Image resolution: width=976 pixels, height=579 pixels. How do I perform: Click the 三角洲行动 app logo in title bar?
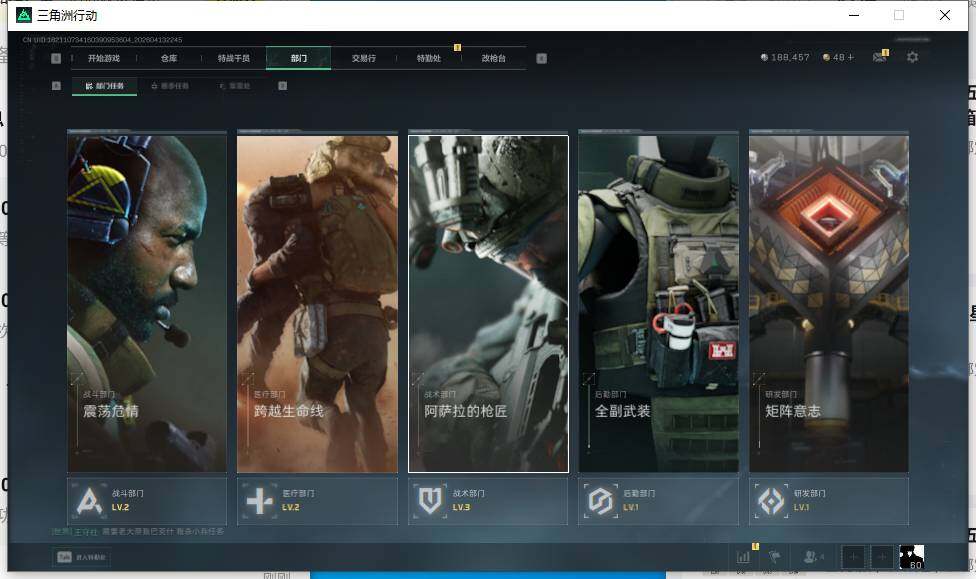pyautogui.click(x=24, y=15)
